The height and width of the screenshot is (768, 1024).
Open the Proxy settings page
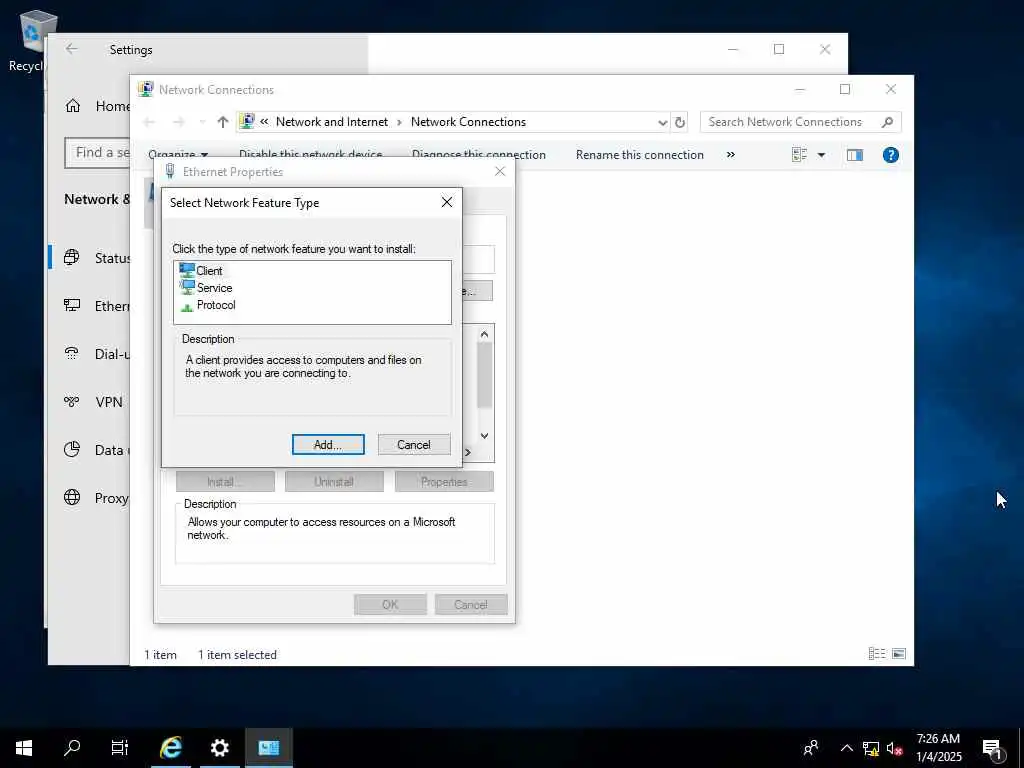tap(90, 498)
